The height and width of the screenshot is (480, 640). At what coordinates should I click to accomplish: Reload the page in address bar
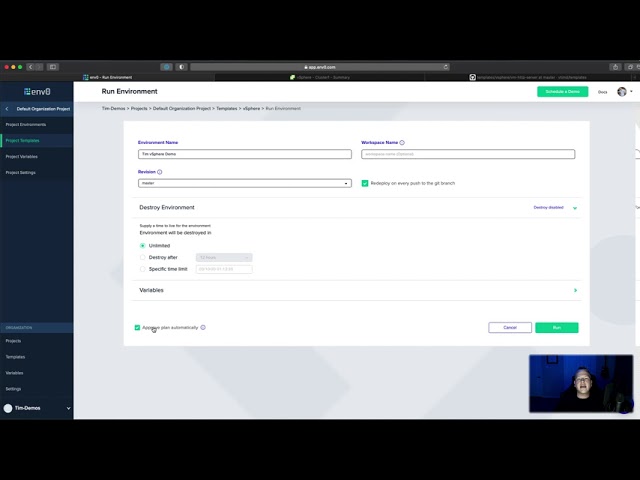(x=445, y=67)
